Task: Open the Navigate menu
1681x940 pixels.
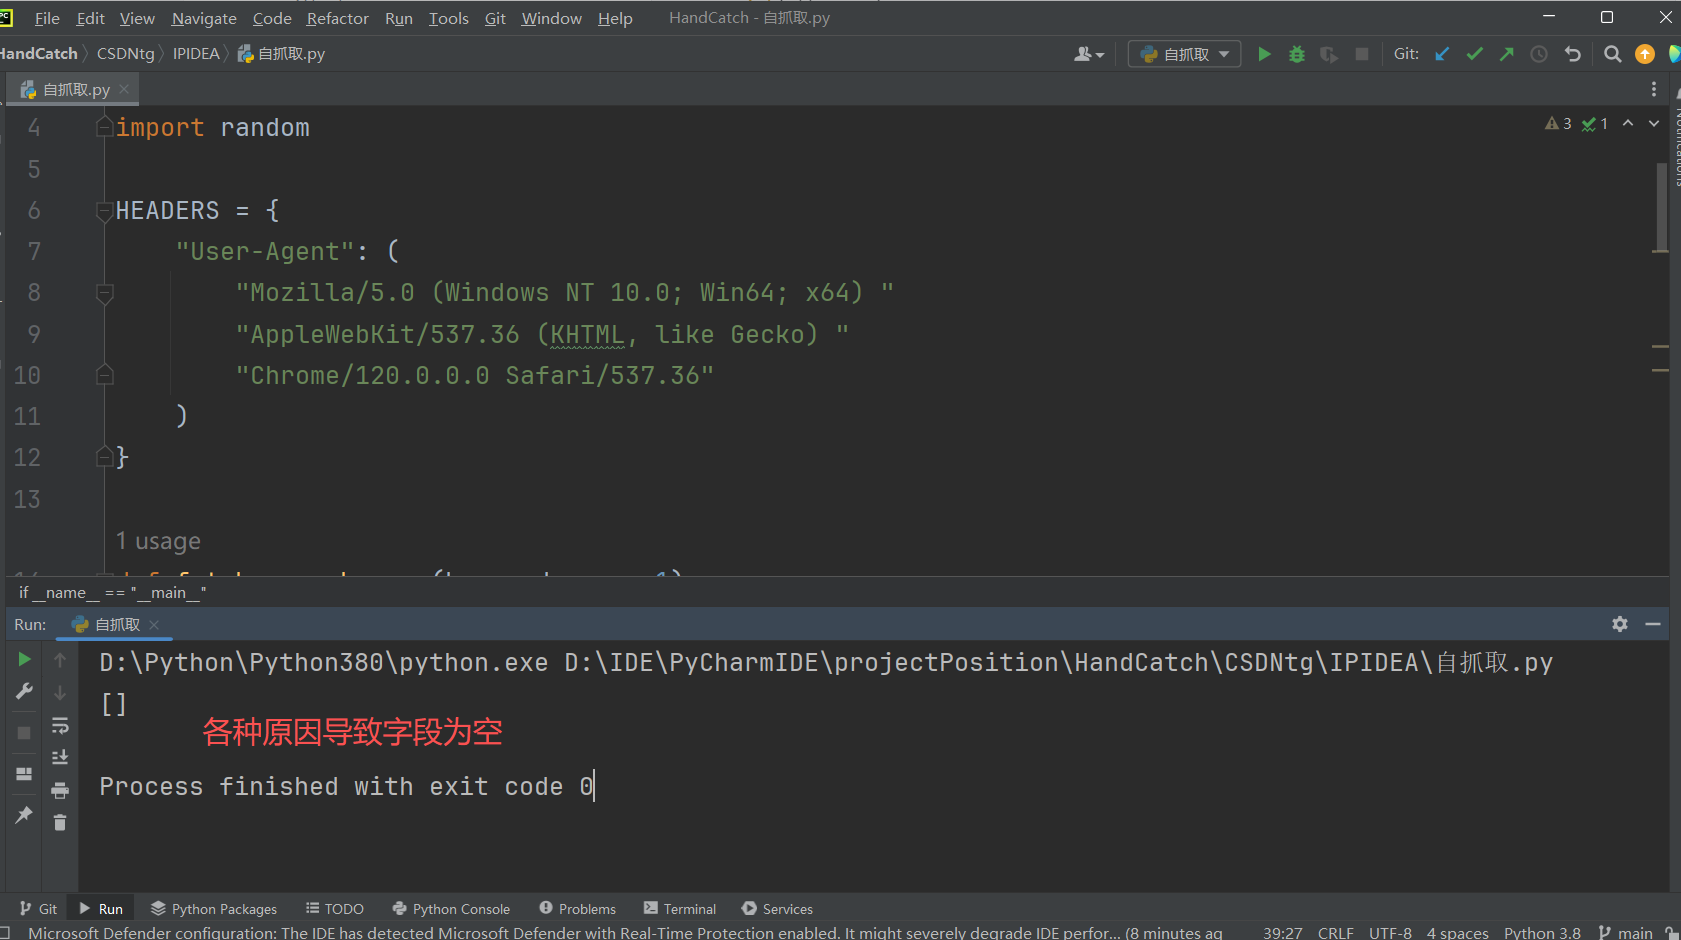Action: tap(204, 18)
